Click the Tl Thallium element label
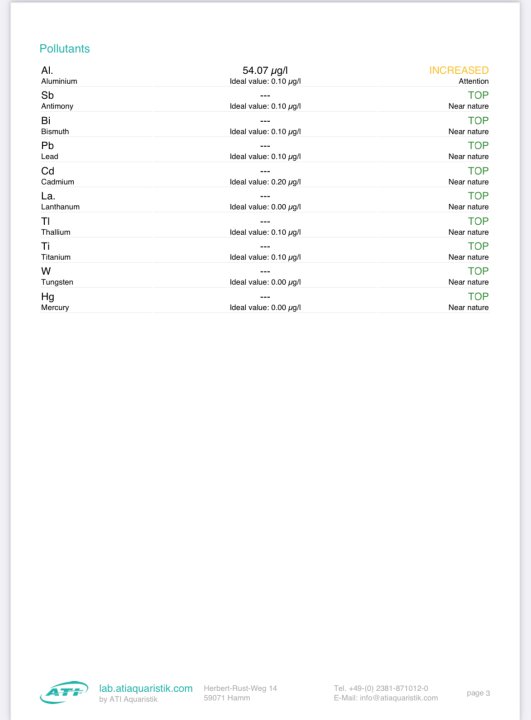This screenshot has width=531, height=720. [x=56, y=226]
